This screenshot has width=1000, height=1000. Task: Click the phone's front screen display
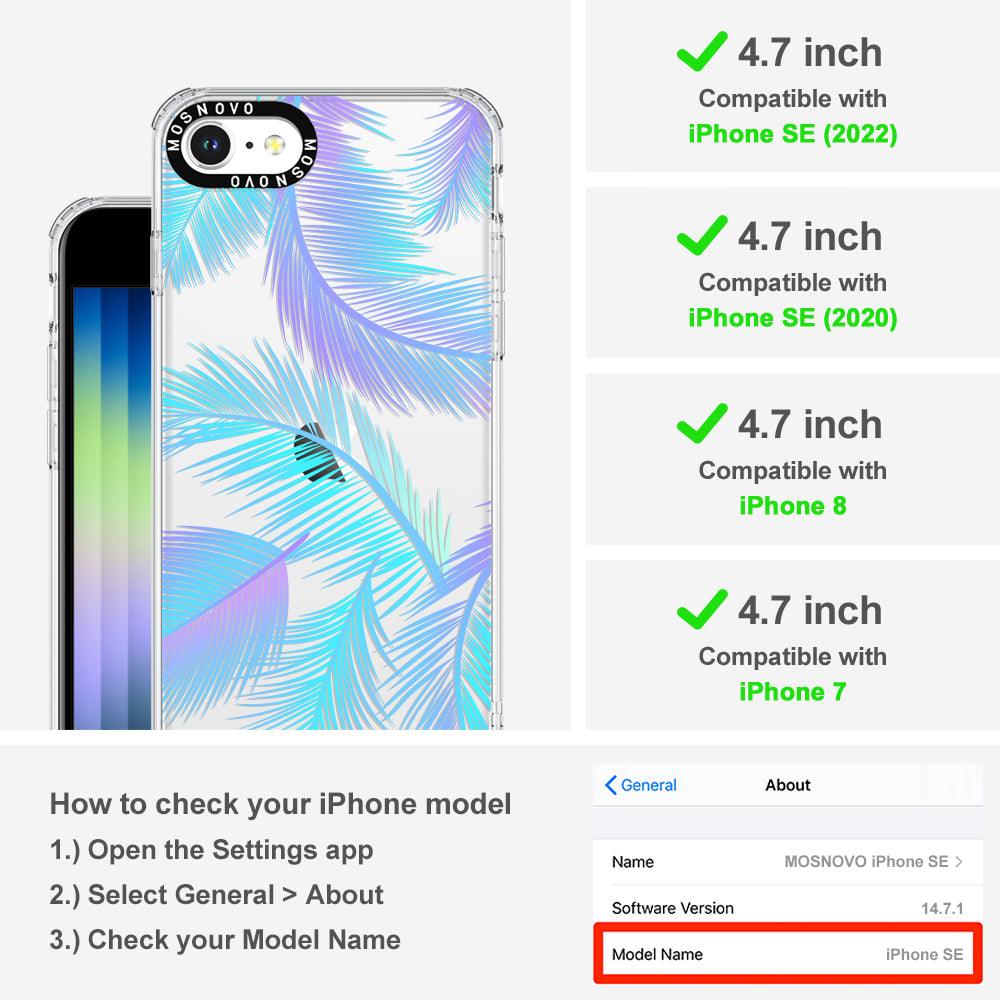[112, 508]
